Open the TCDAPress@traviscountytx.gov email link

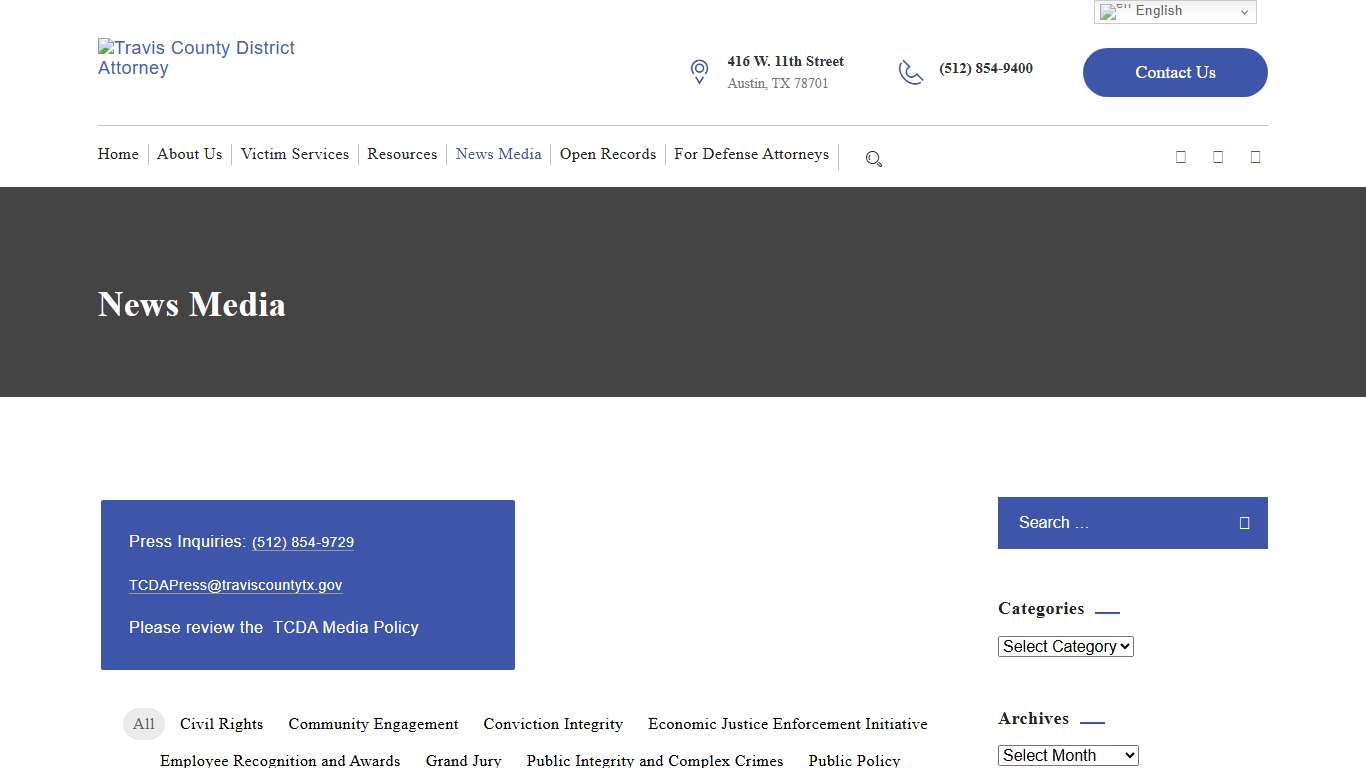coord(235,585)
